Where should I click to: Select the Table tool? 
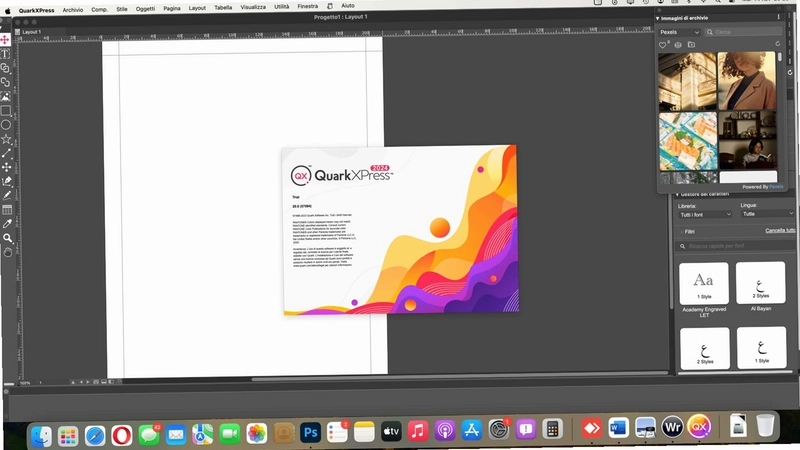tap(7, 210)
